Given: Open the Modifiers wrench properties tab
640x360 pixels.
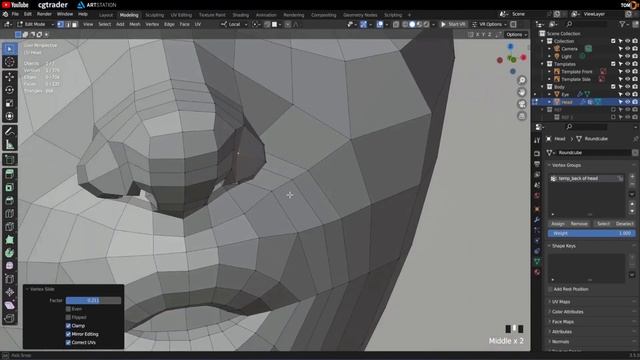Looking at the screenshot, I should click(x=537, y=220).
